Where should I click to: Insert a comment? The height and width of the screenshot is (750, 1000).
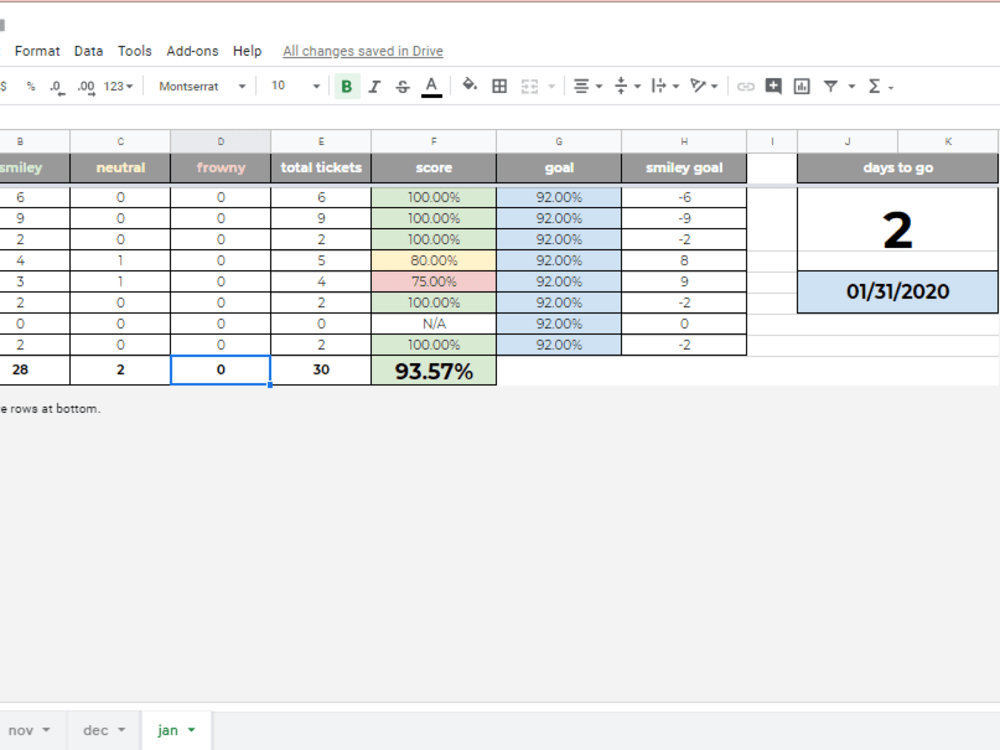tap(774, 86)
